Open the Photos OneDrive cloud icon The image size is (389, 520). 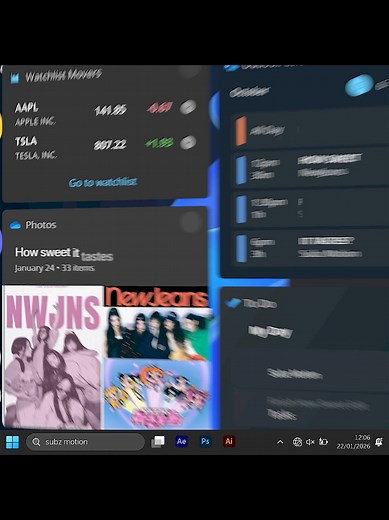15,225
